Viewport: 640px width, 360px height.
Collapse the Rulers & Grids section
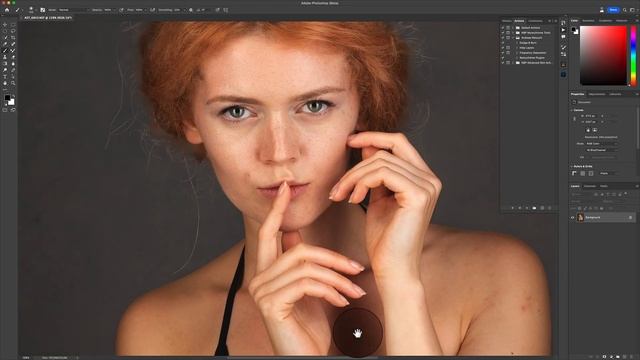tap(571, 166)
